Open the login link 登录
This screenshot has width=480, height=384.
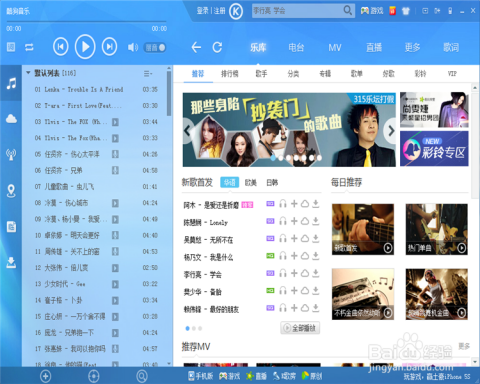point(202,11)
